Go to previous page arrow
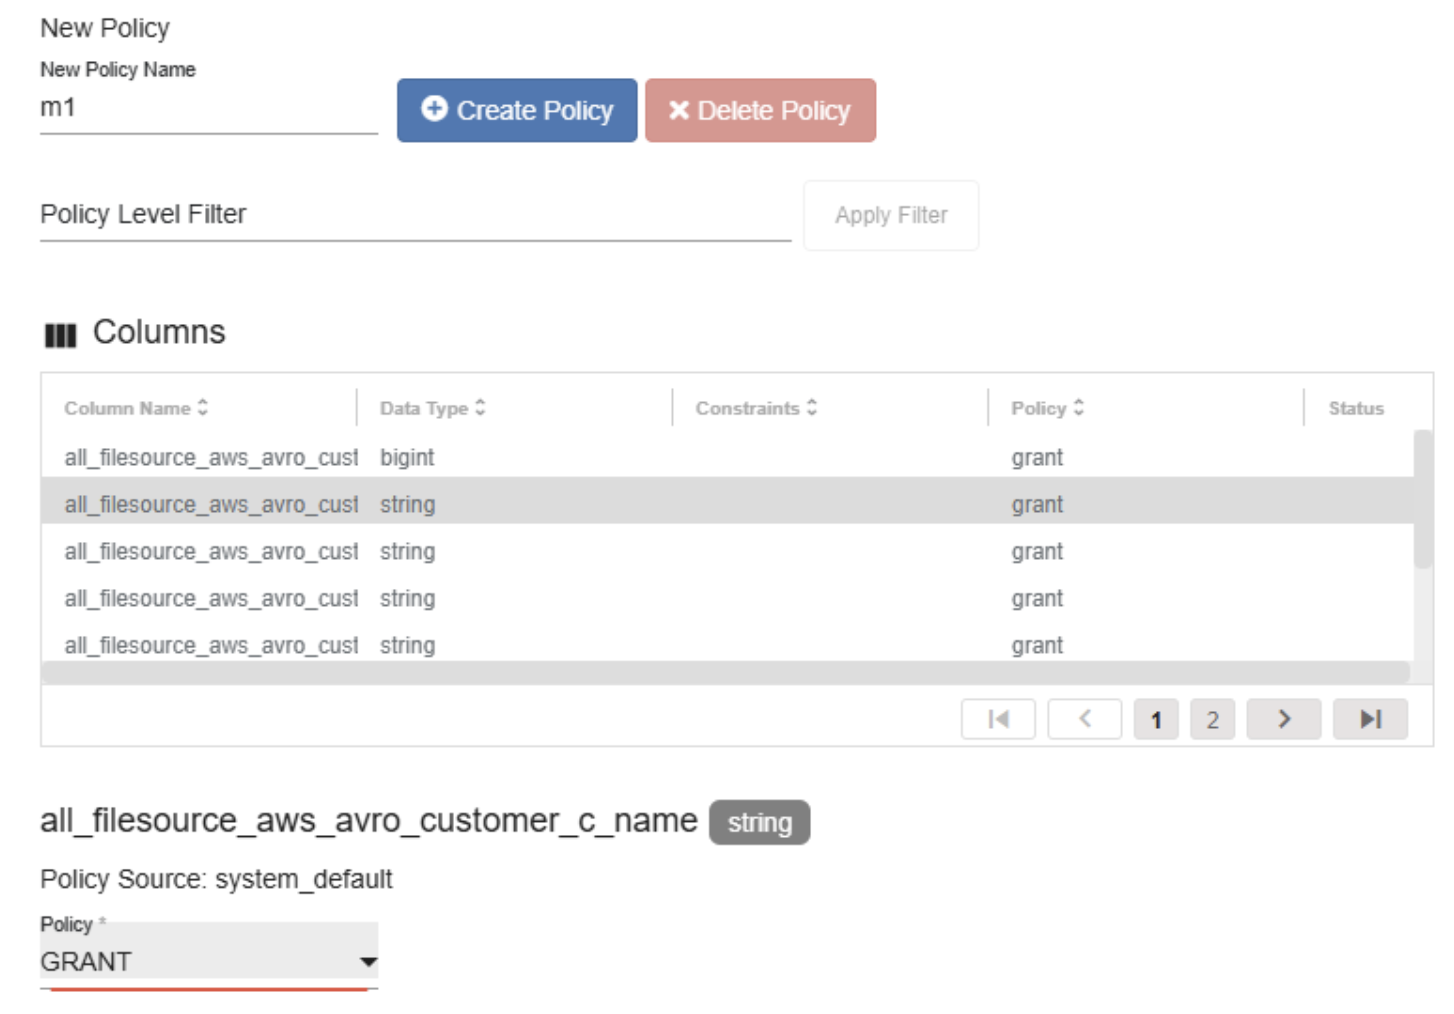Viewport: 1454px width, 1014px height. 1084,719
